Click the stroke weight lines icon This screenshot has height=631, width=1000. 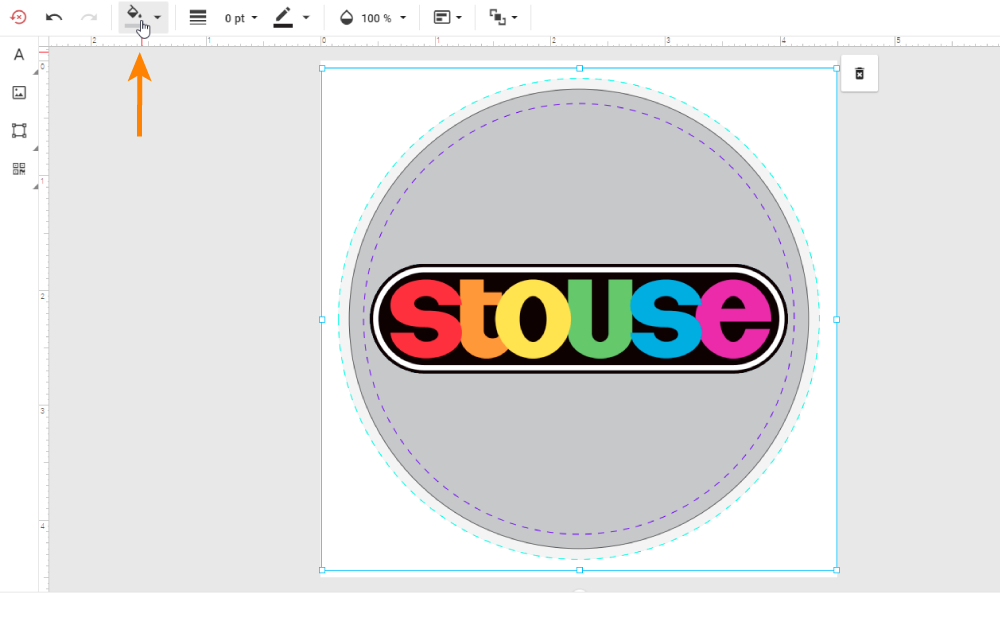198,17
